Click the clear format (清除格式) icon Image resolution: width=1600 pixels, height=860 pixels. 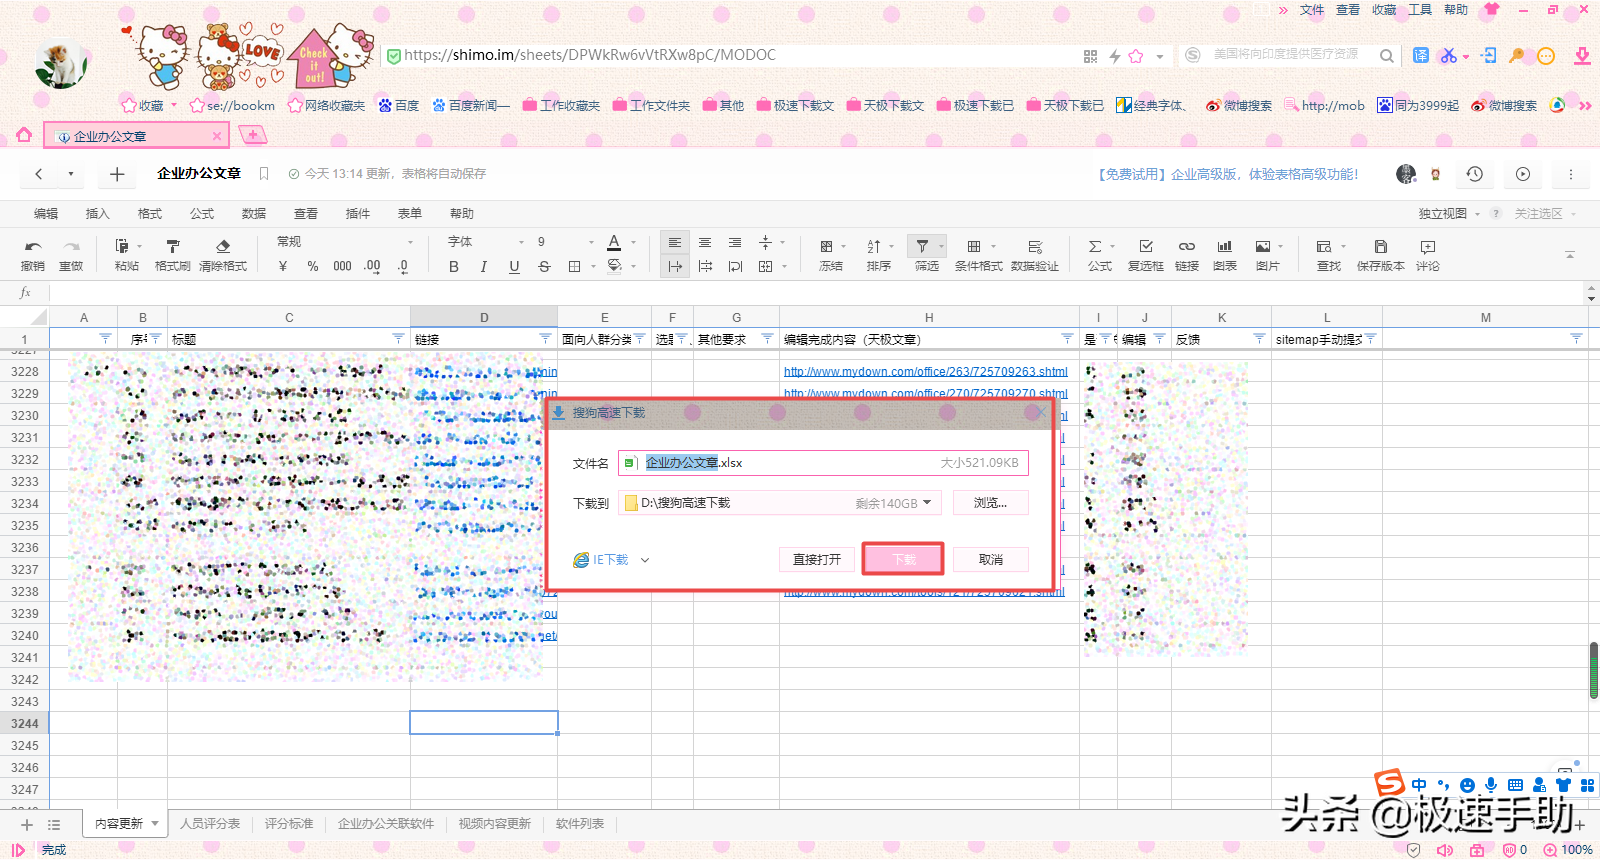pos(223,246)
